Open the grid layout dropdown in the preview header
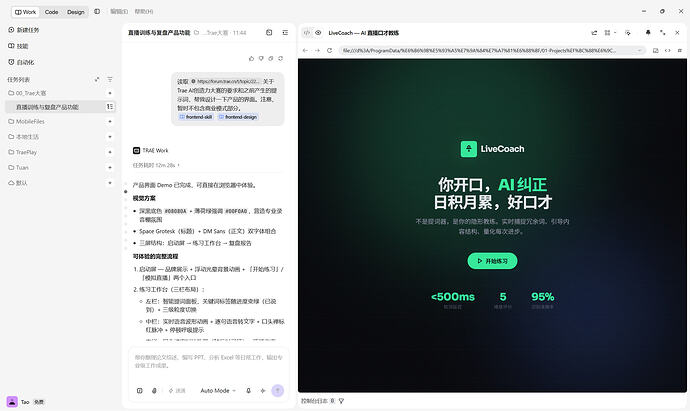 click(x=610, y=33)
